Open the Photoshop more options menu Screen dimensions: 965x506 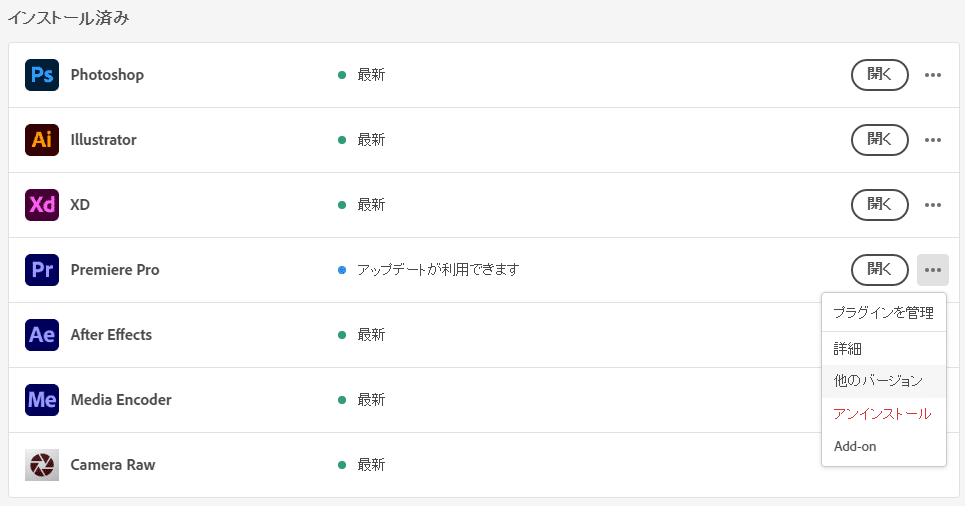(933, 75)
